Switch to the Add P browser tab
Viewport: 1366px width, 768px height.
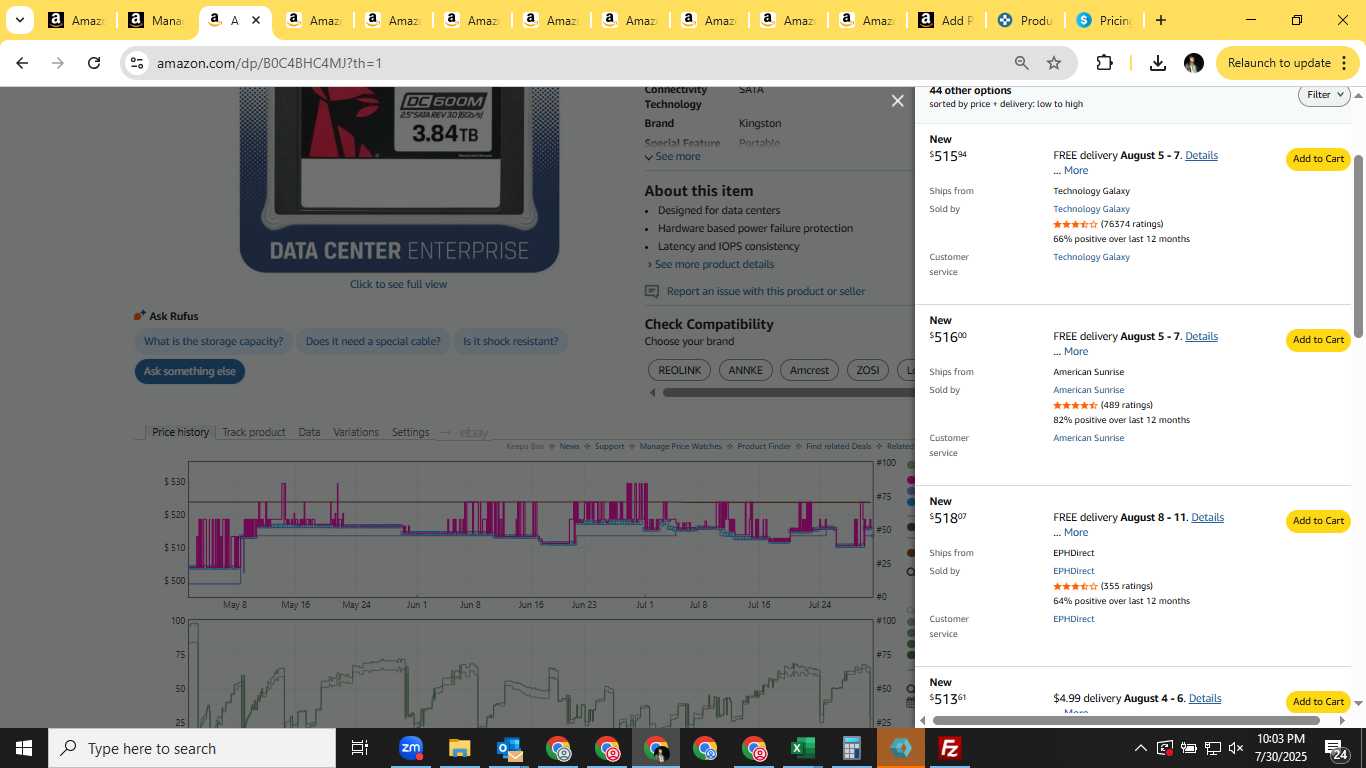946,20
